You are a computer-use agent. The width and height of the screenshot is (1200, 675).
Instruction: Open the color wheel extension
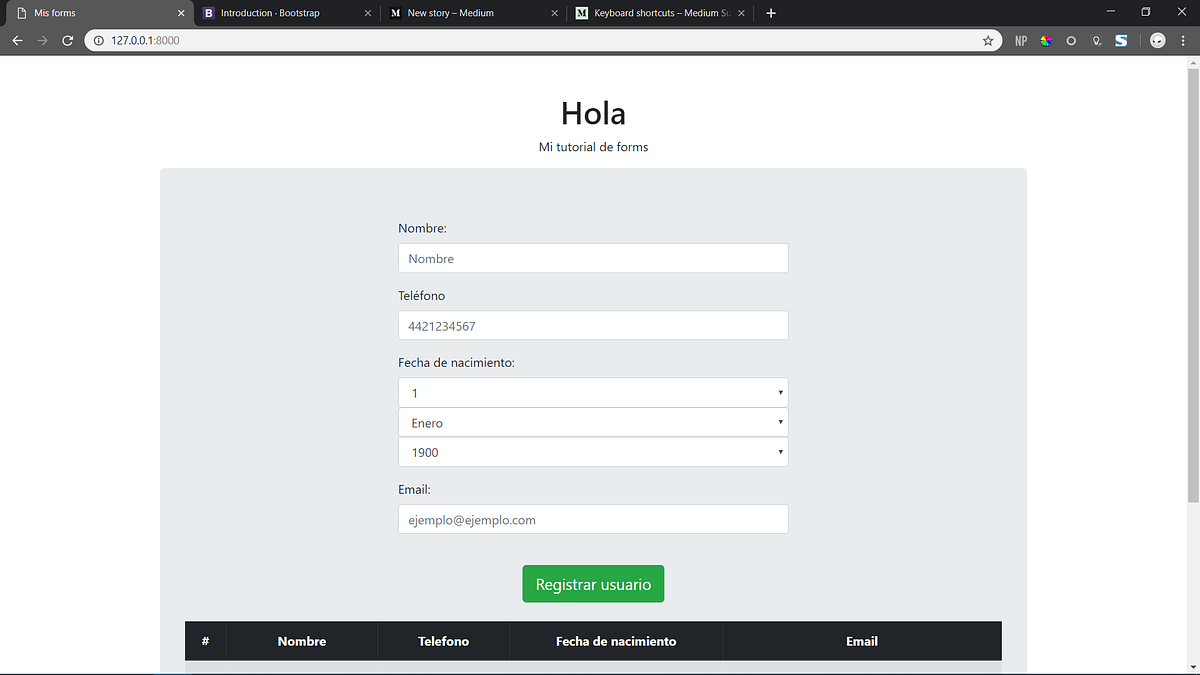pyautogui.click(x=1046, y=41)
